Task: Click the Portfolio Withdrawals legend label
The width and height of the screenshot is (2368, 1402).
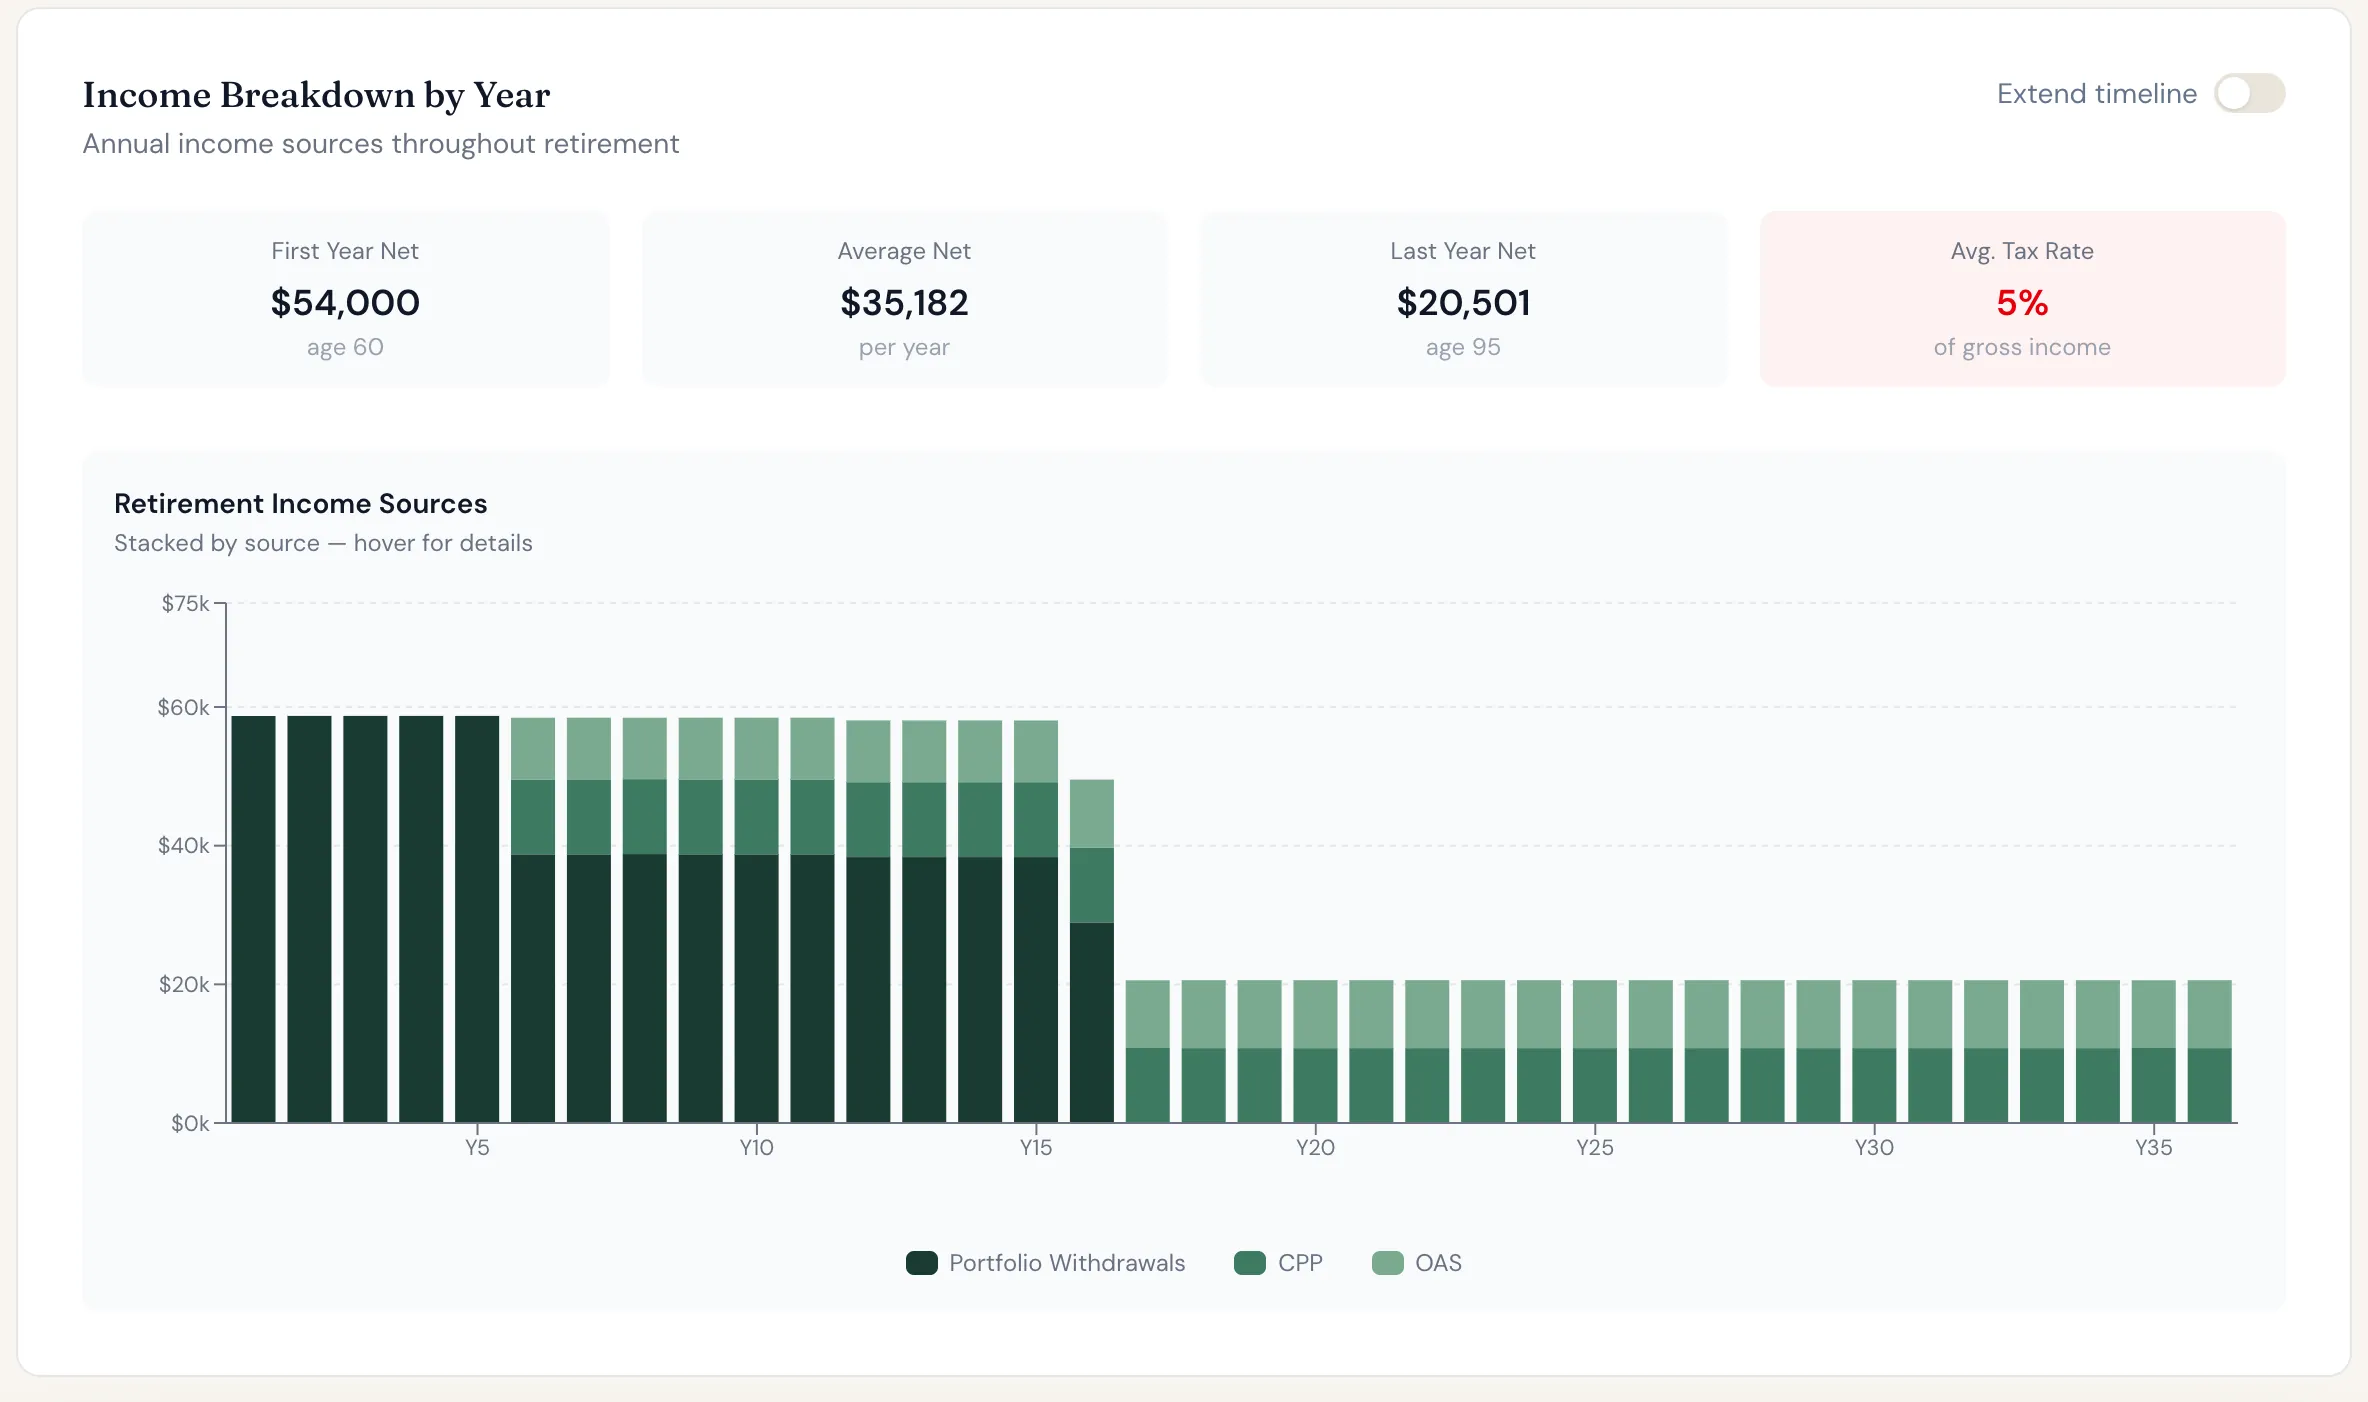Action: [1067, 1263]
